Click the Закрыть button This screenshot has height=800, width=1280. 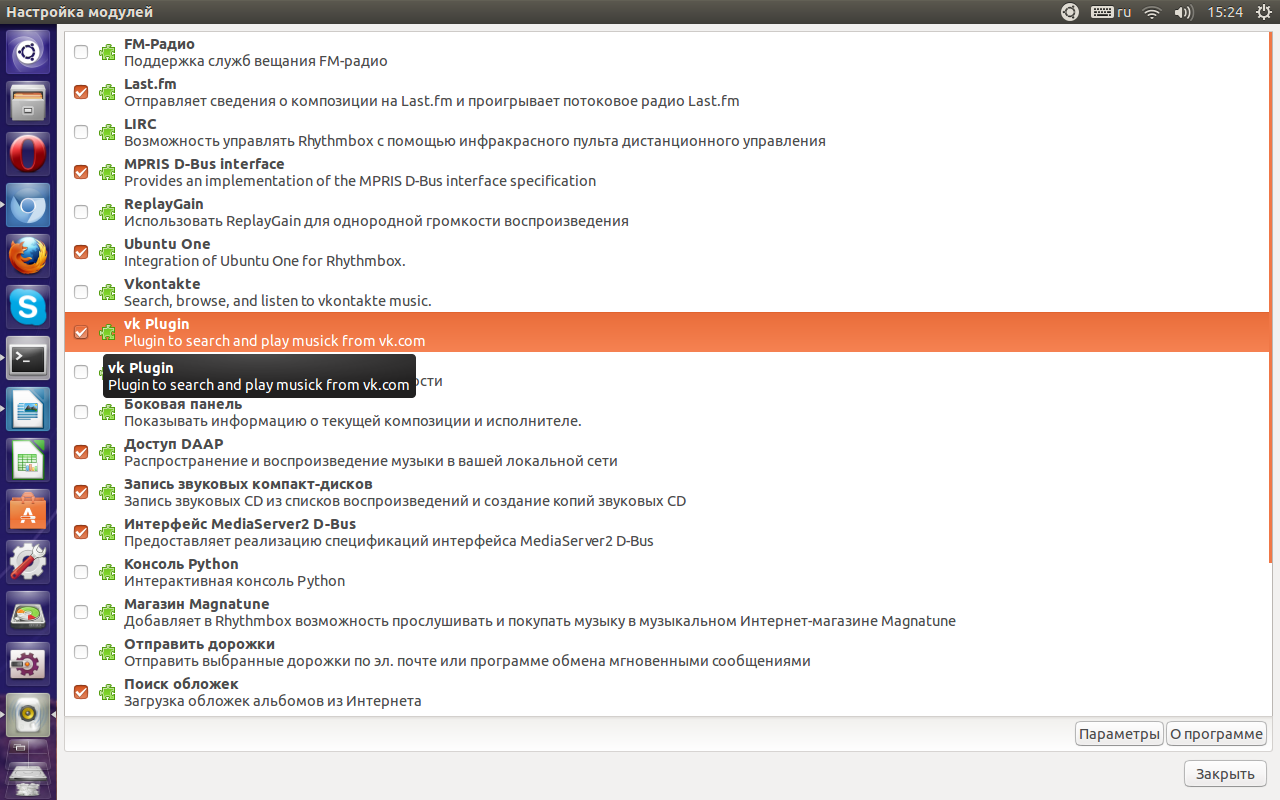pos(1225,774)
